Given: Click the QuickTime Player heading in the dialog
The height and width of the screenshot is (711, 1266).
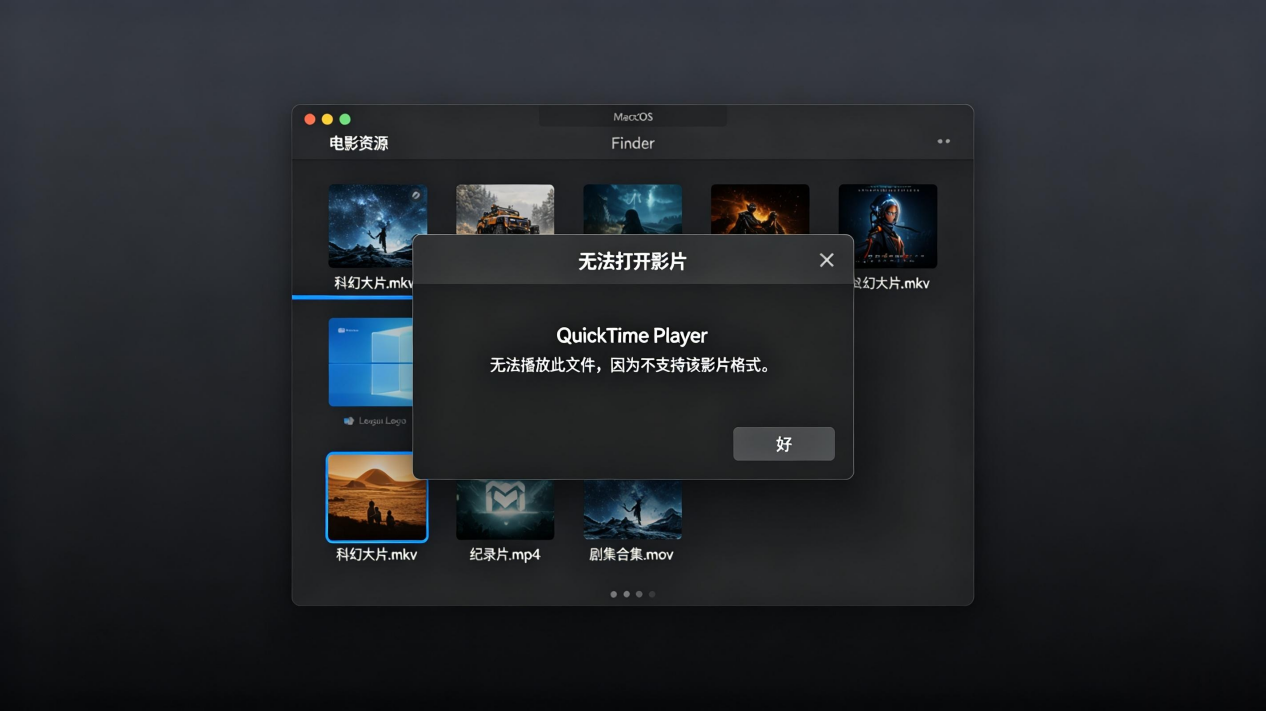Looking at the screenshot, I should [x=632, y=336].
